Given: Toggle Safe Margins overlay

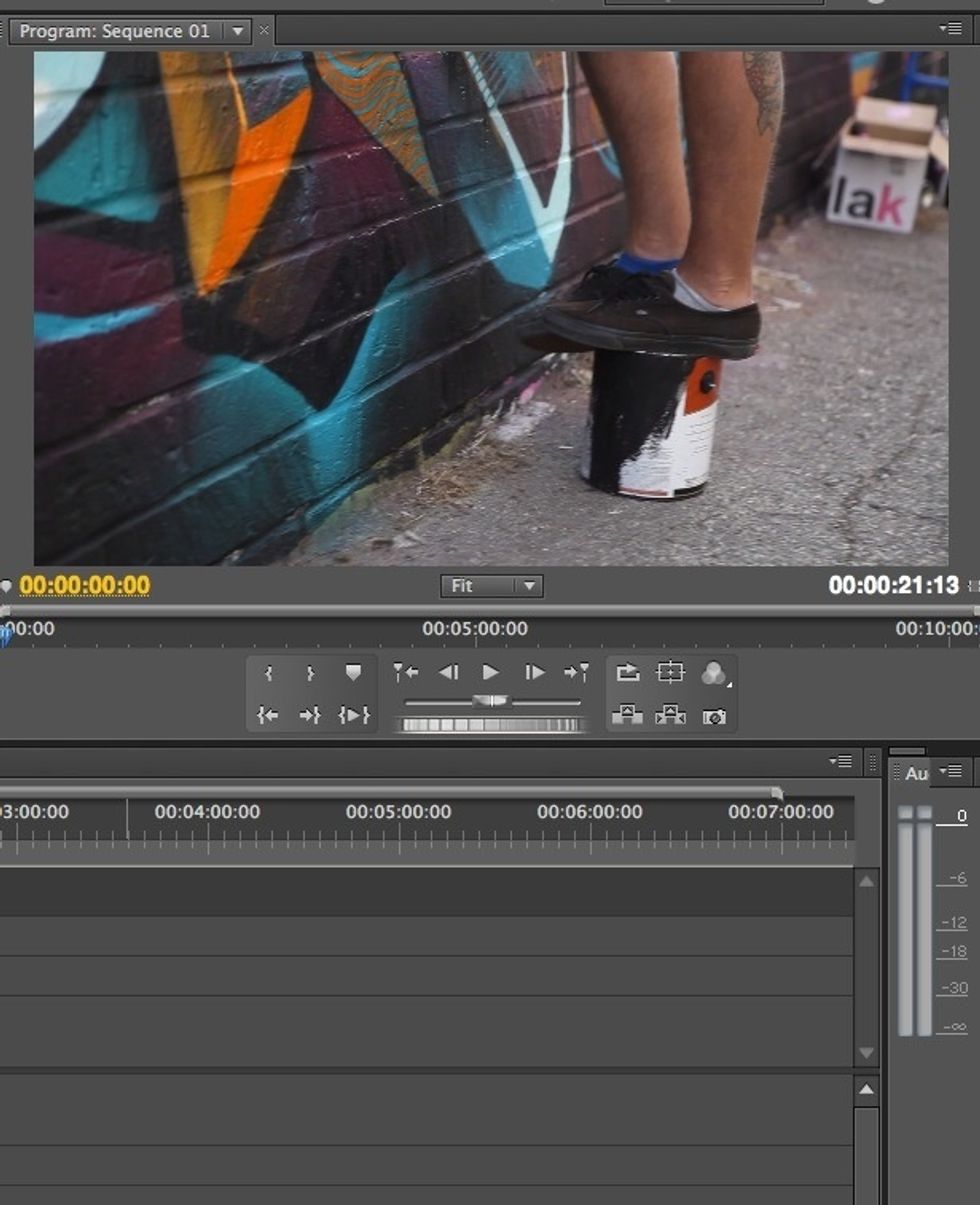Looking at the screenshot, I should click(x=670, y=672).
